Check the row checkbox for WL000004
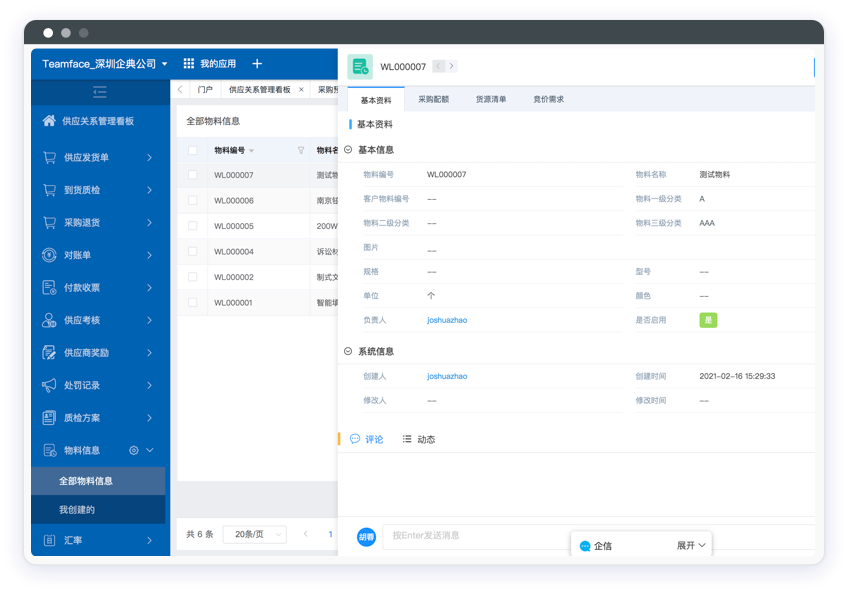The height and width of the screenshot is (592, 848). click(x=193, y=251)
